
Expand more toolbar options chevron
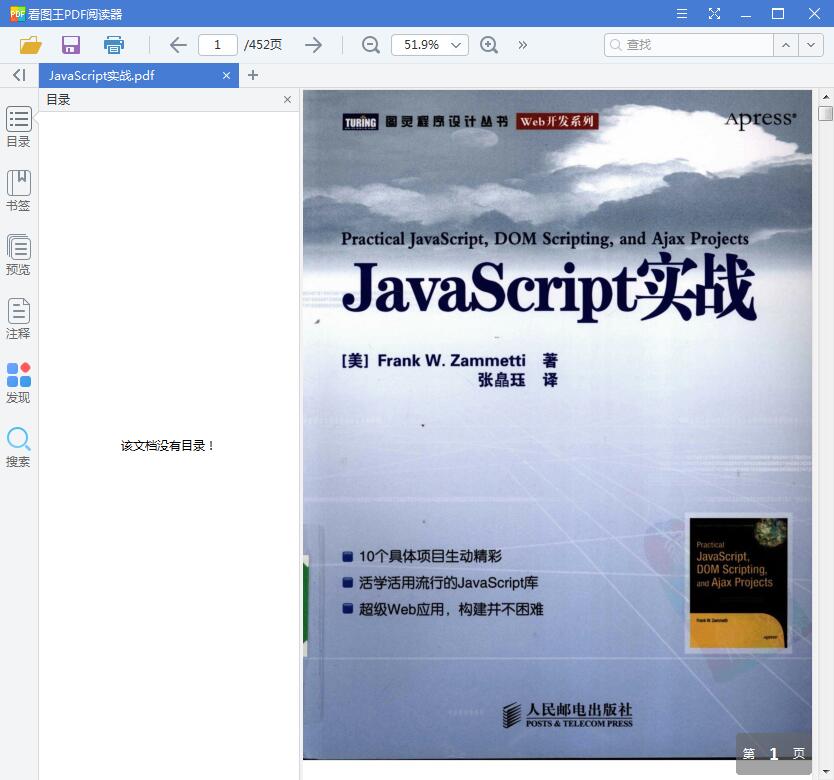(522, 45)
